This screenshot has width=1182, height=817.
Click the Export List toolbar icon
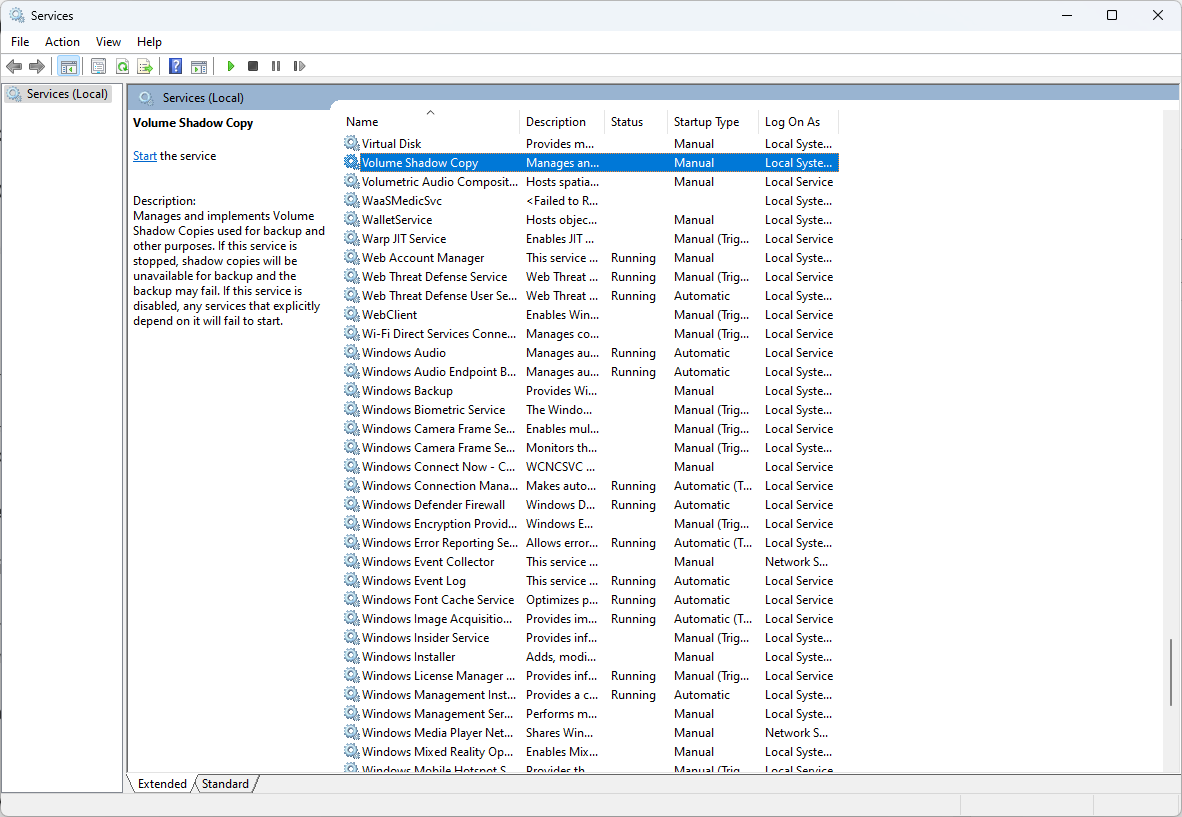point(145,66)
